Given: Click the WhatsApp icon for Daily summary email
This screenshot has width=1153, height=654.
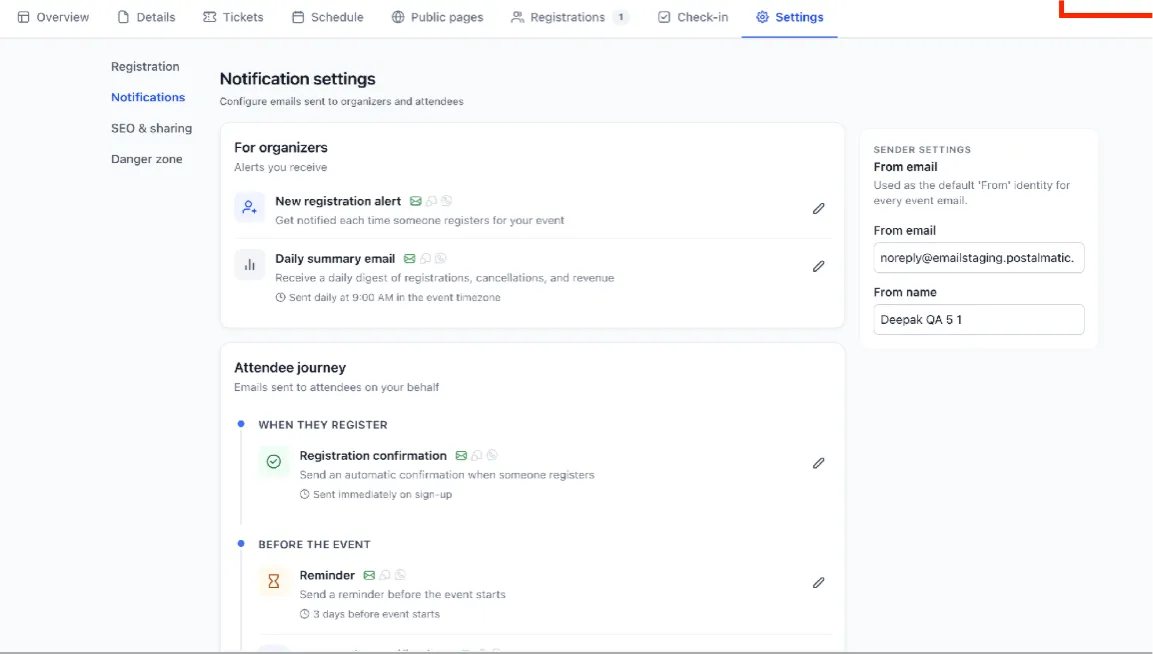Looking at the screenshot, I should pos(440,258).
